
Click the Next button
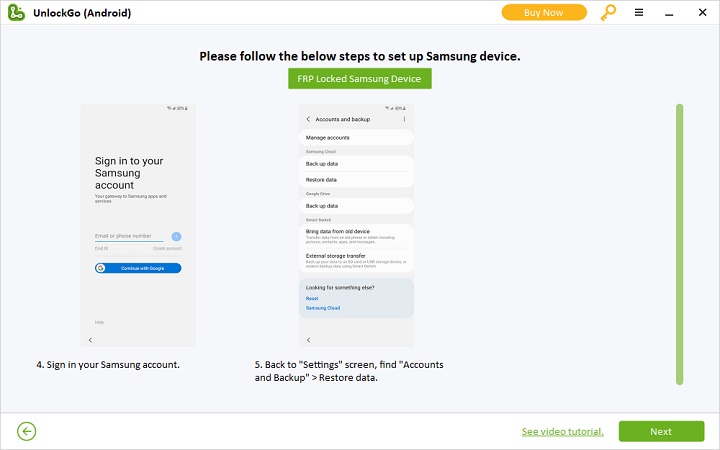coord(661,431)
